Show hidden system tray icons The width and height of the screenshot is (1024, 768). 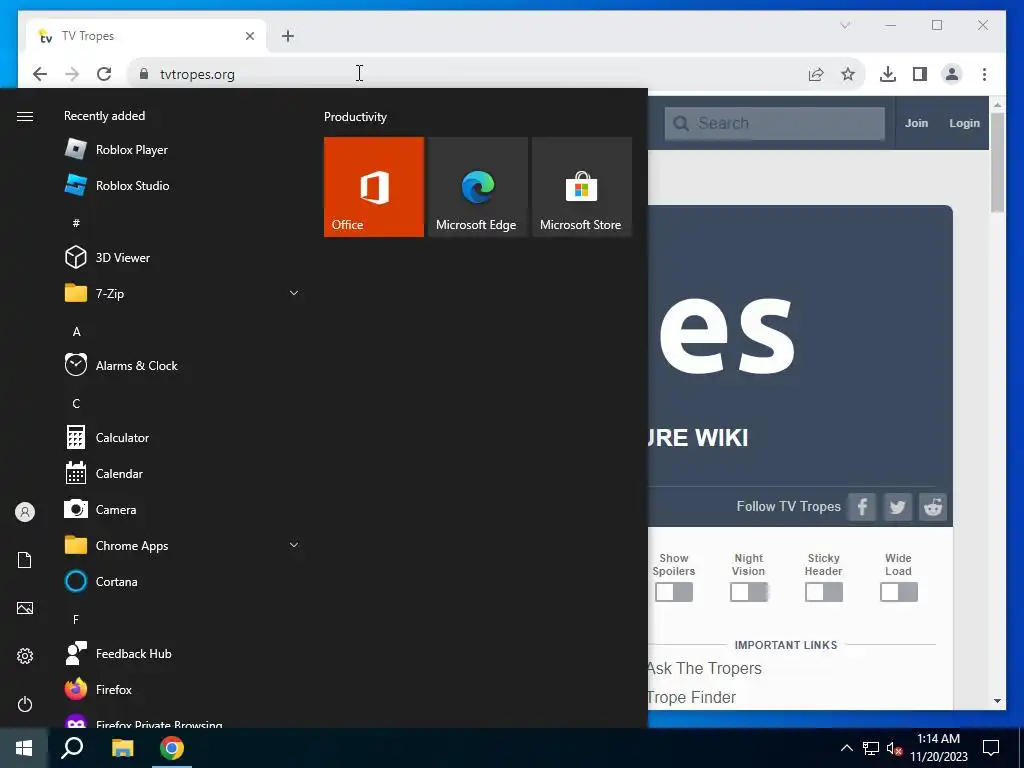(846, 748)
